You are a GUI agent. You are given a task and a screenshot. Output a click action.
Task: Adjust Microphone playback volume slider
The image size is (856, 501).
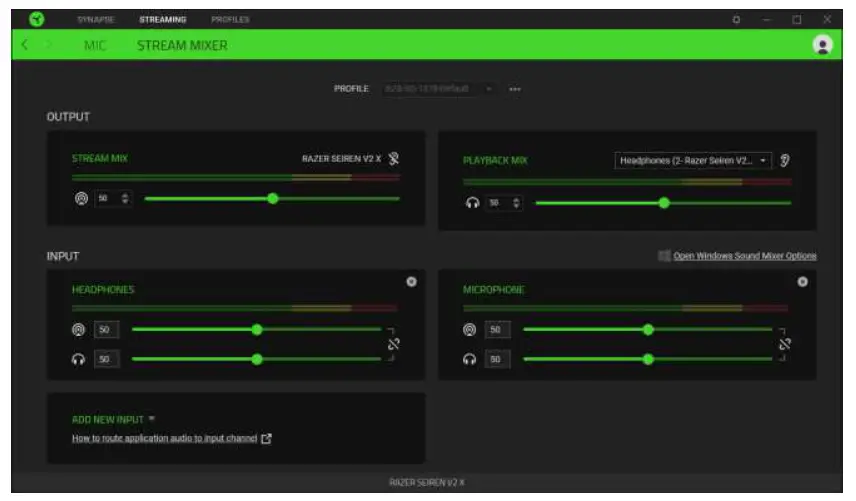click(647, 359)
